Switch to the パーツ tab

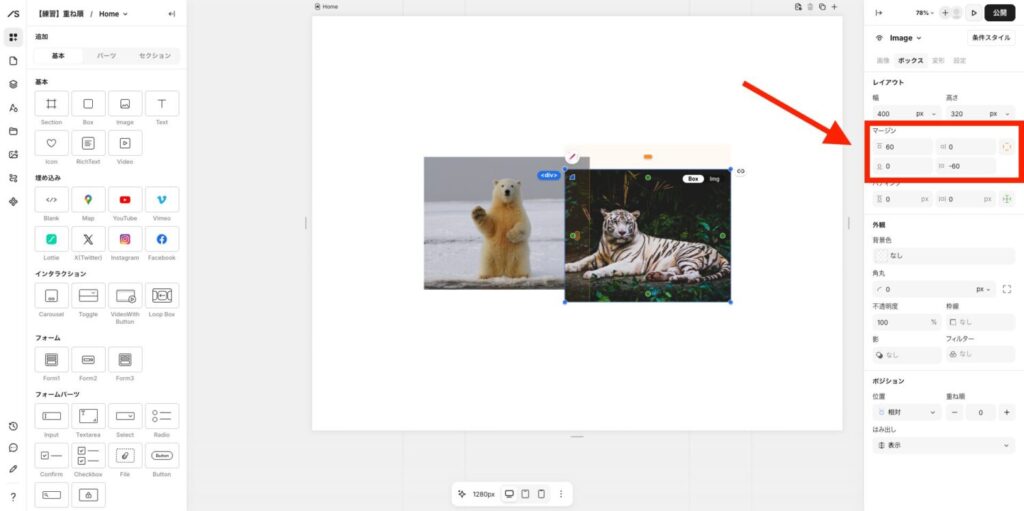tap(107, 56)
